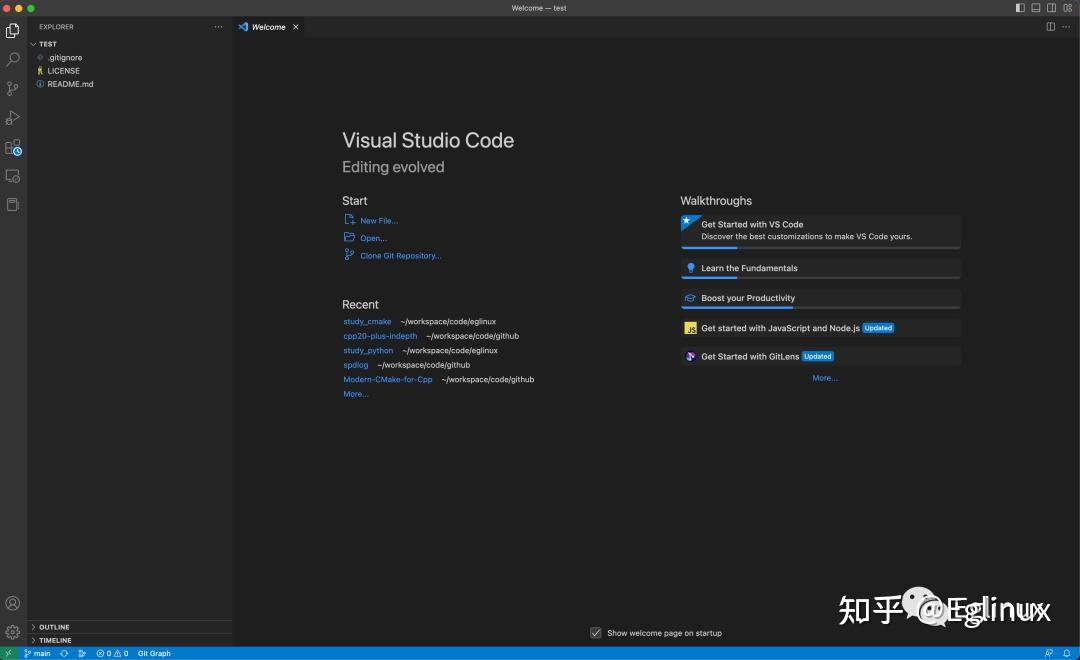Open customize layout icon in title bar
This screenshot has width=1080, height=660.
1068,8
